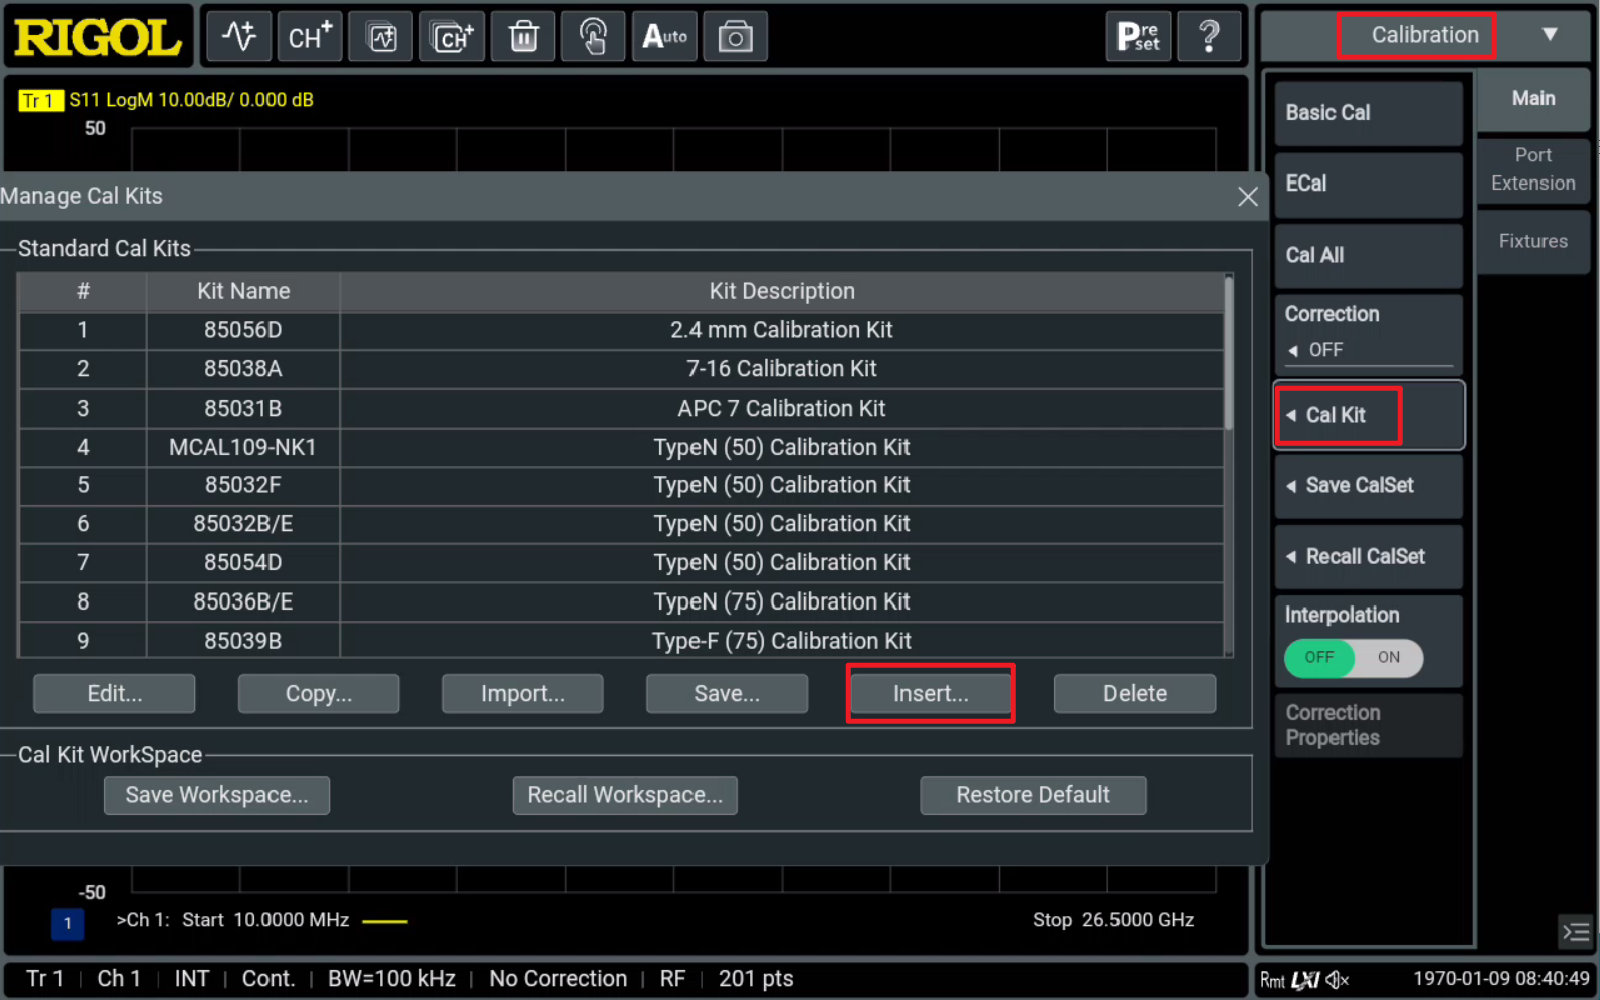Click the RIGOL logo

tap(98, 37)
